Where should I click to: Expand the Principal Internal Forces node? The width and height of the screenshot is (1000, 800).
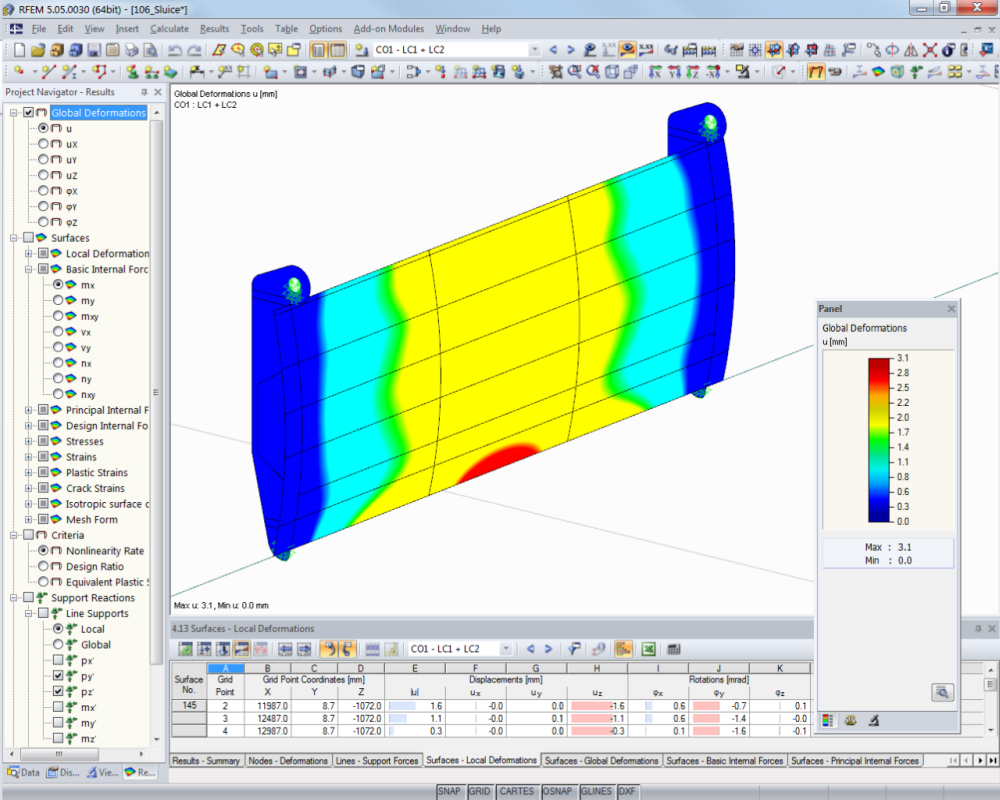tap(28, 410)
